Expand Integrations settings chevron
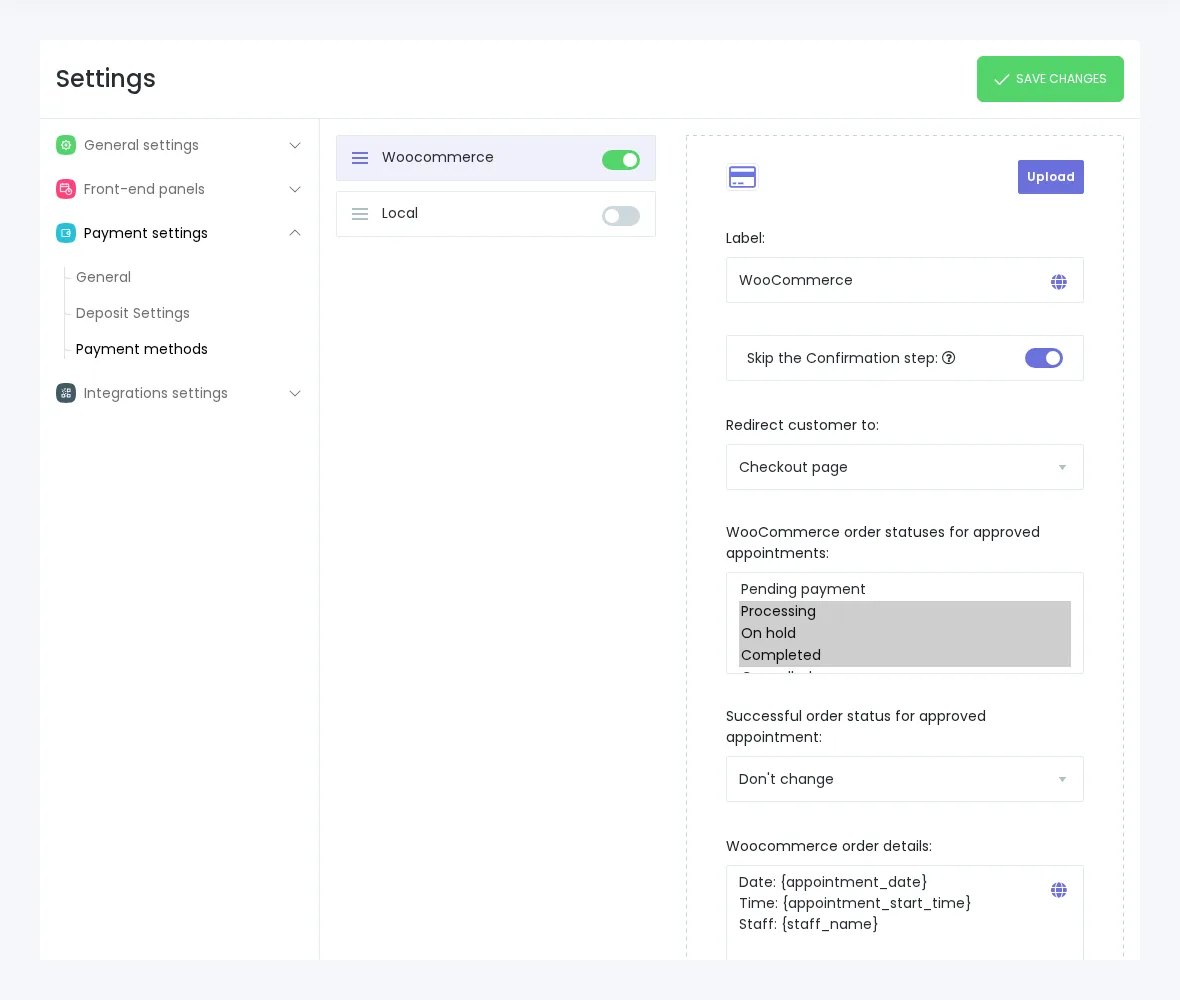Image resolution: width=1180 pixels, height=1000 pixels. tap(295, 393)
